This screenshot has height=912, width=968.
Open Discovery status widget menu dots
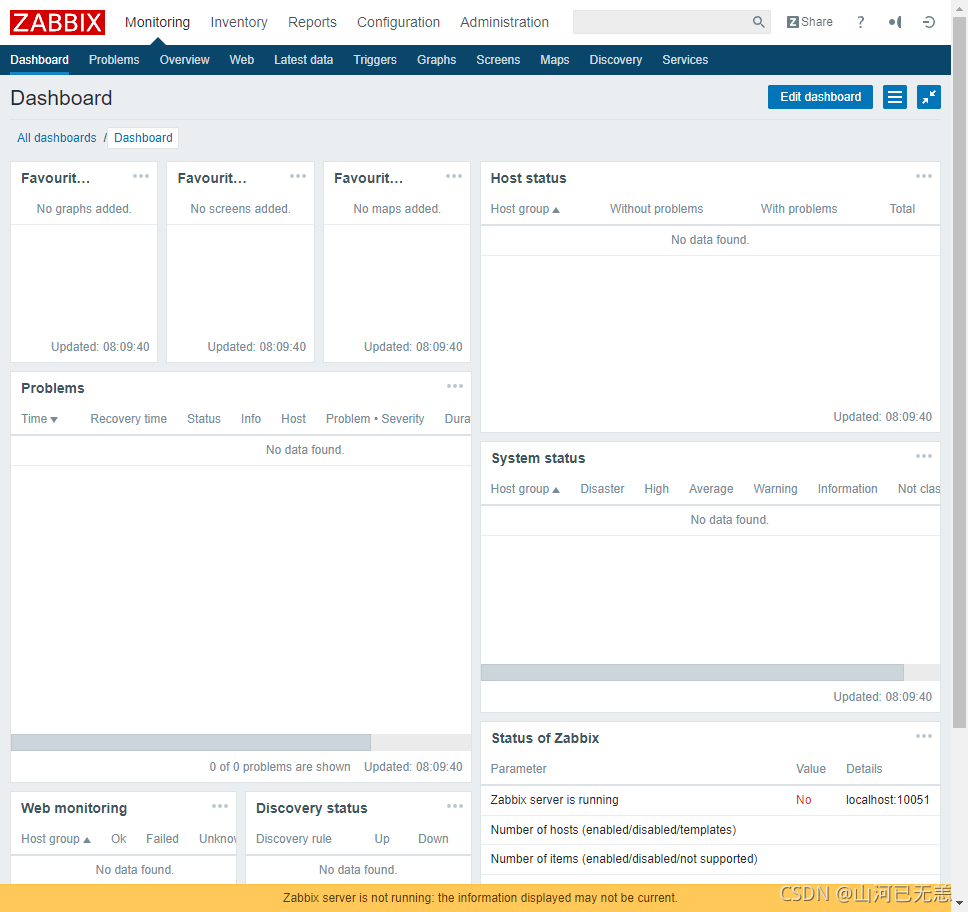pos(454,806)
